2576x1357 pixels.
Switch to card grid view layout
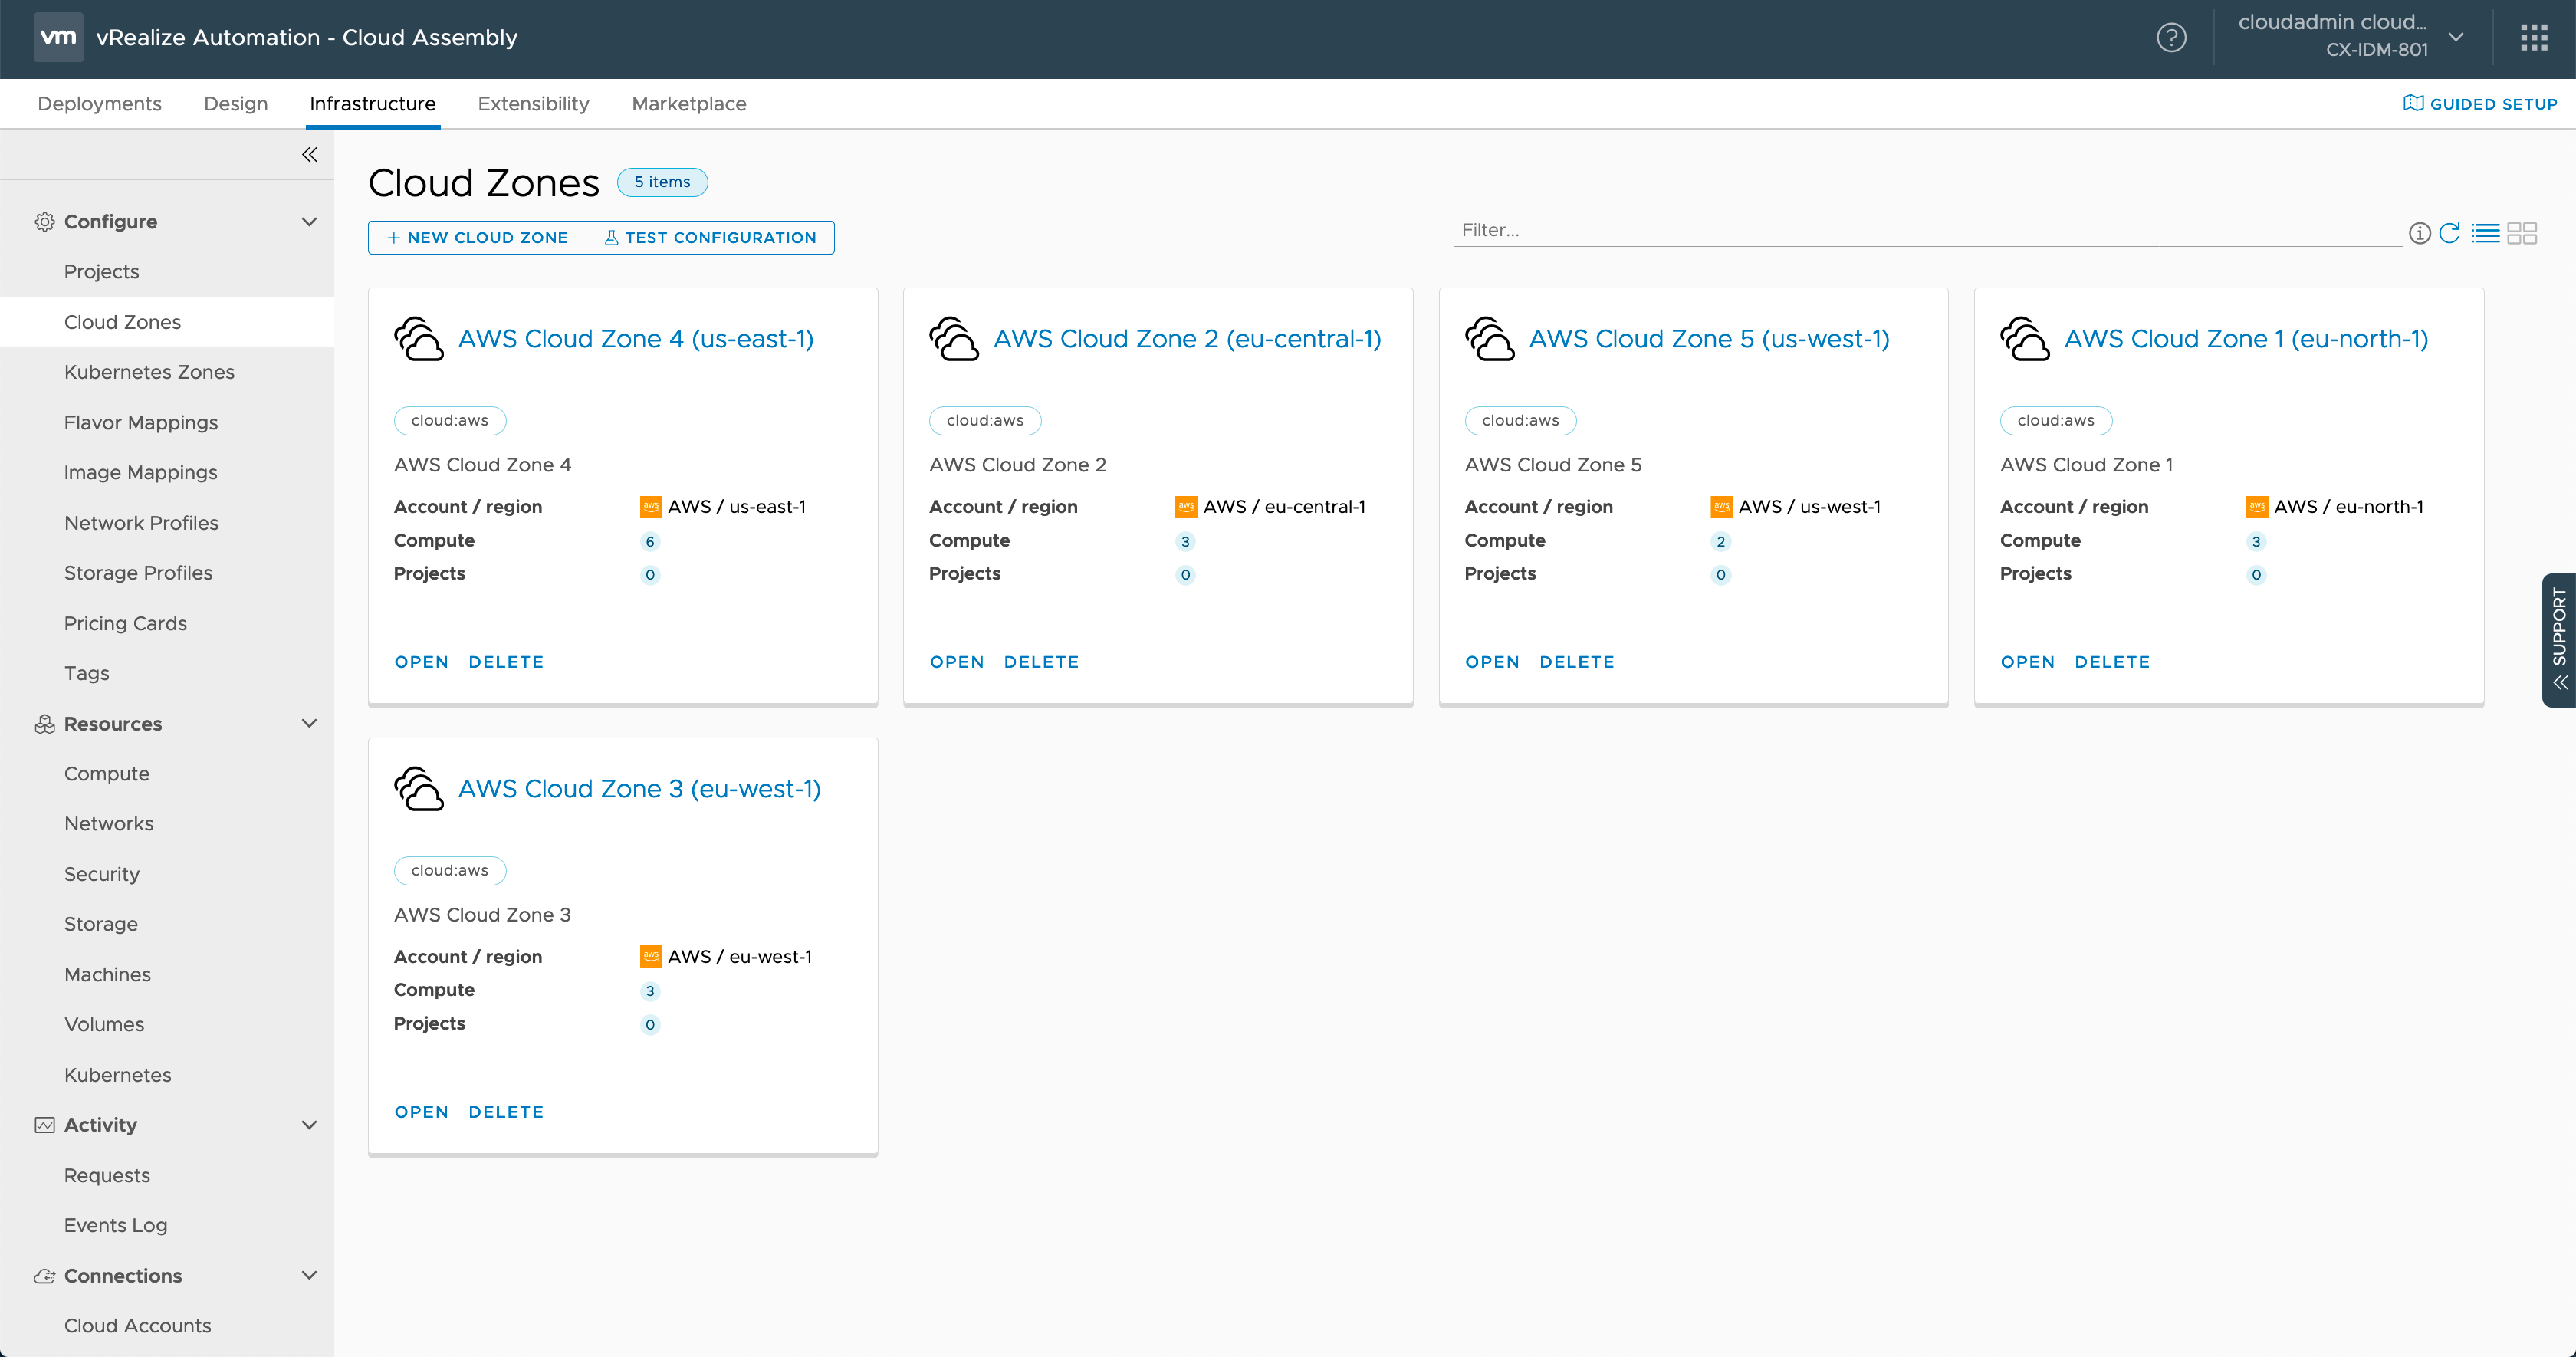tap(2522, 233)
